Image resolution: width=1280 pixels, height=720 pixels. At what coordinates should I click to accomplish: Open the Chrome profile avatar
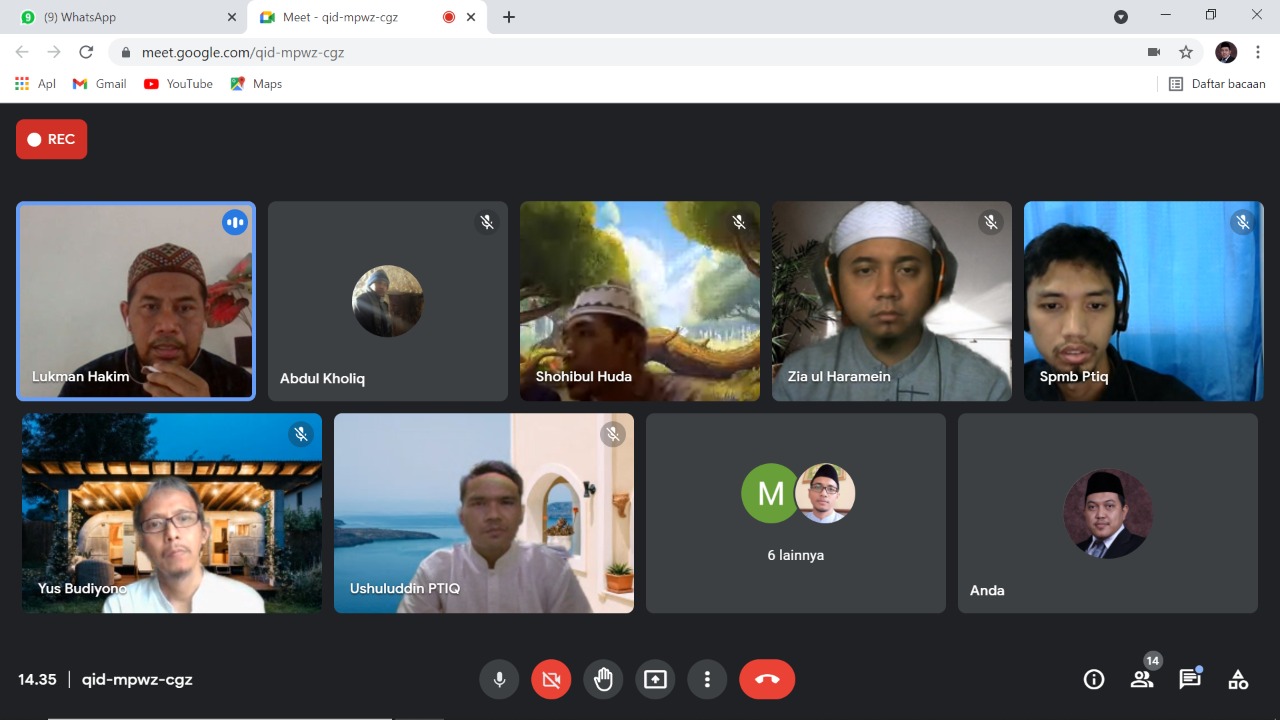pos(1226,52)
